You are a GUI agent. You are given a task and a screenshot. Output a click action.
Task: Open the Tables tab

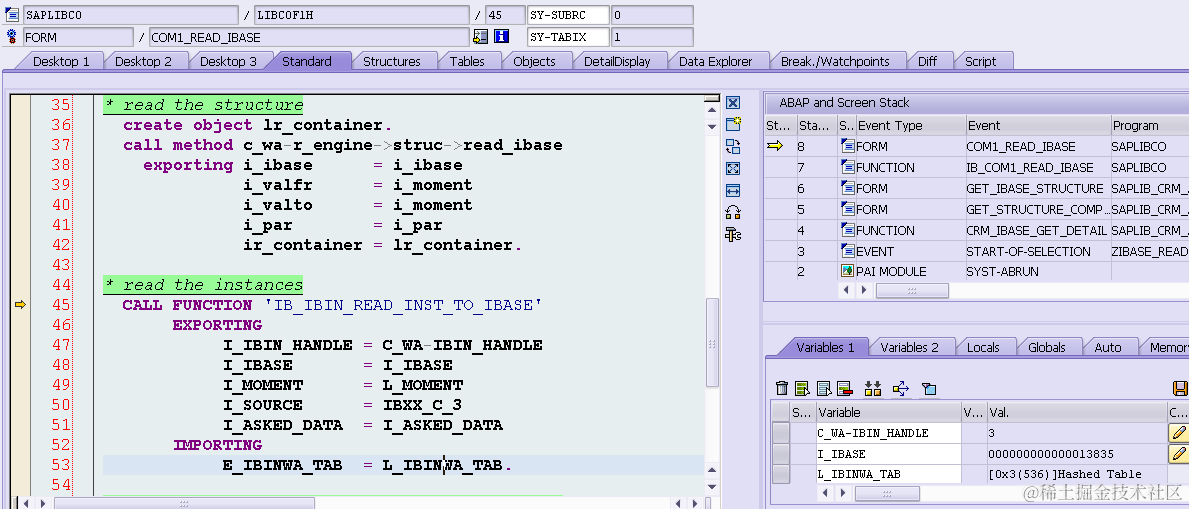tap(467, 61)
